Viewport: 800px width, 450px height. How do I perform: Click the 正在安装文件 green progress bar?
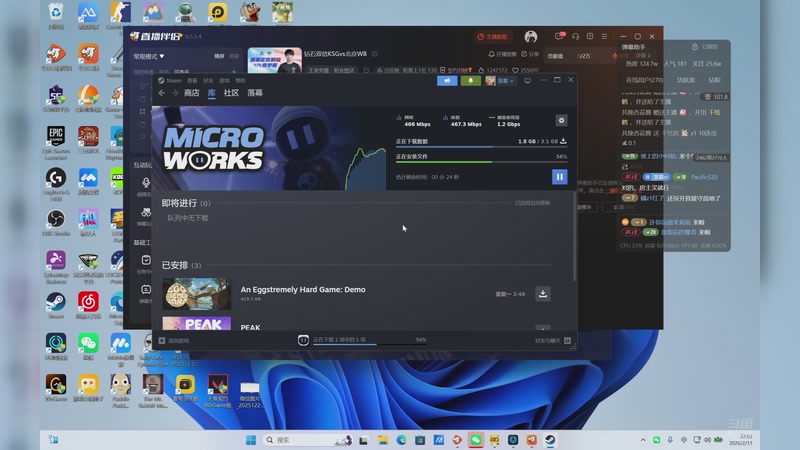pos(481,162)
